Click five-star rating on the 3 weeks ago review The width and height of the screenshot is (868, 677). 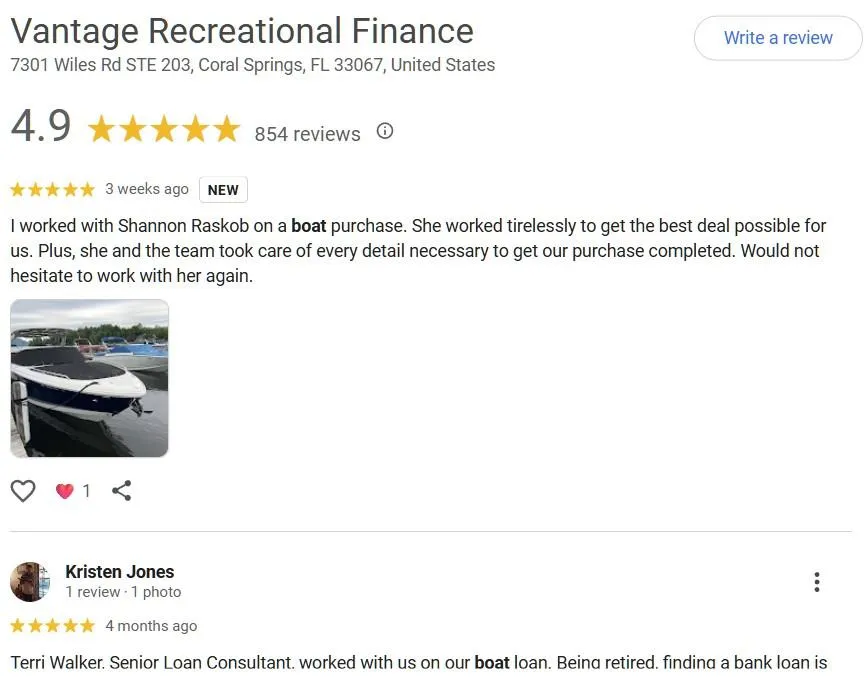(53, 190)
